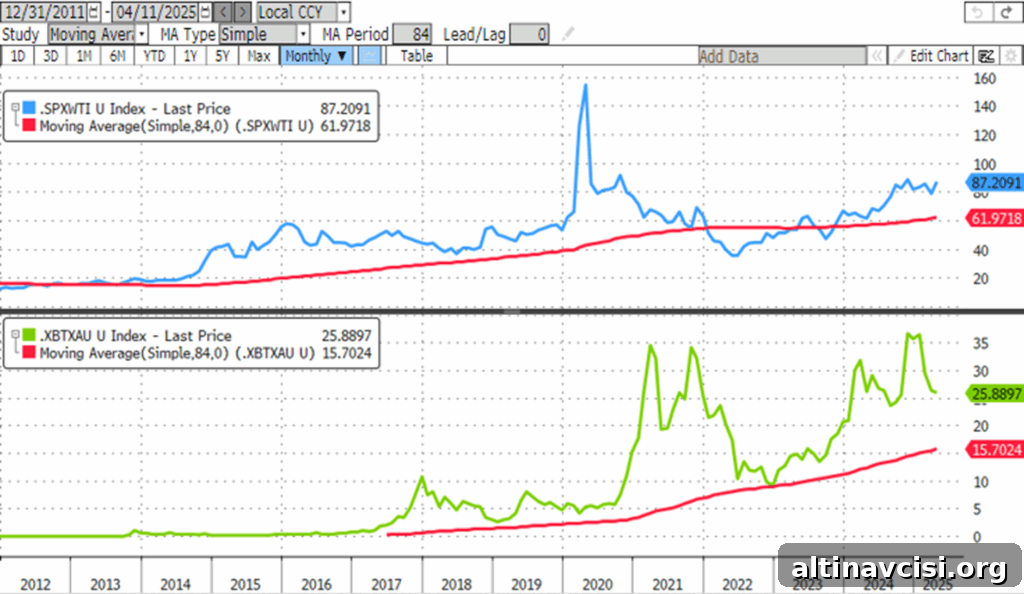Open the end date calendar picker
This screenshot has width=1024, height=594.
(x=205, y=12)
